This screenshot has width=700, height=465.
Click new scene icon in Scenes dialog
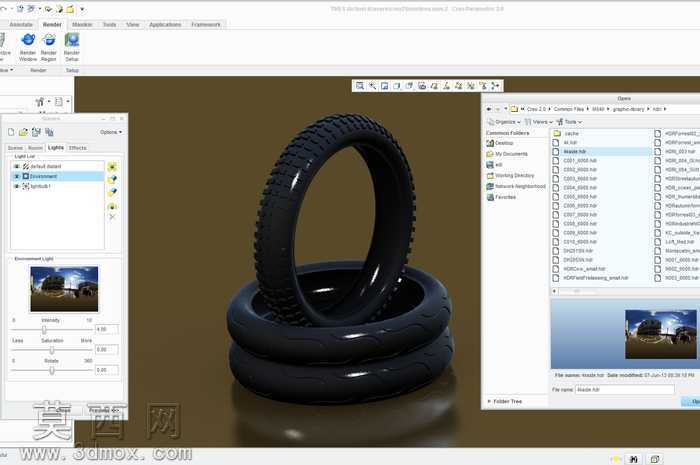11,132
